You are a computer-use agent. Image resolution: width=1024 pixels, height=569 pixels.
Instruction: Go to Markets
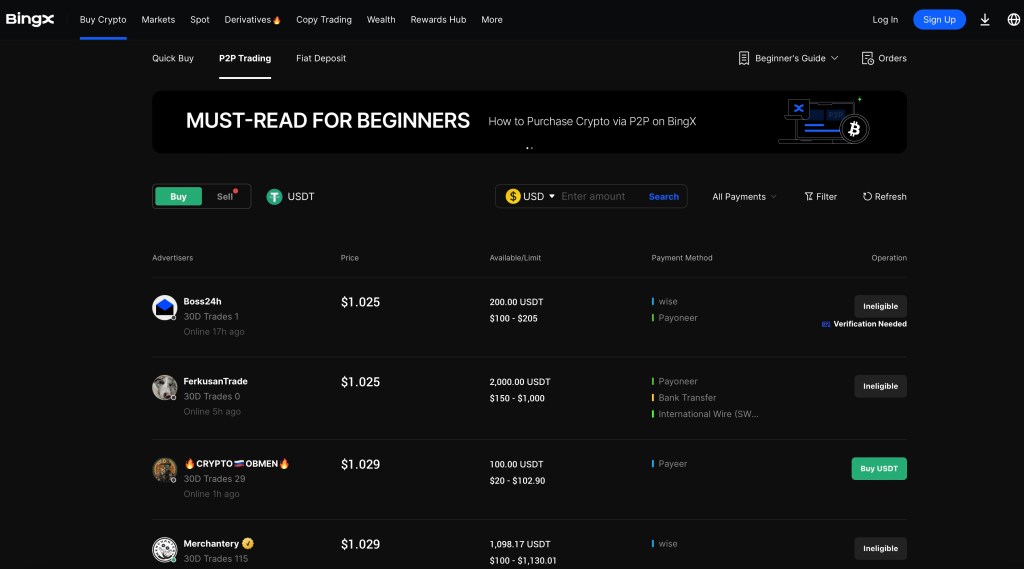point(158,20)
